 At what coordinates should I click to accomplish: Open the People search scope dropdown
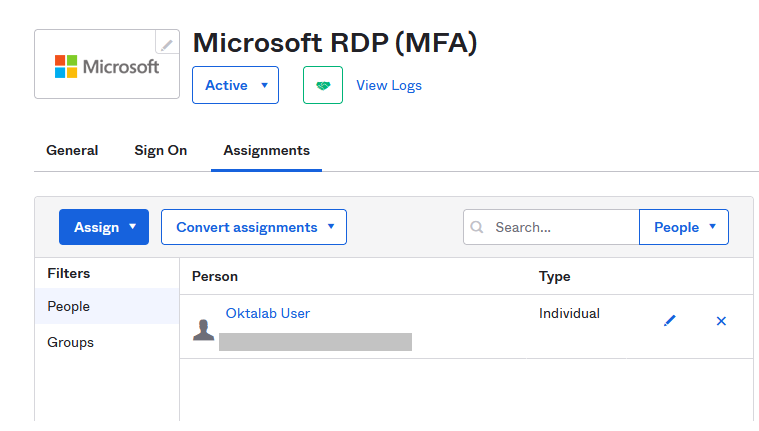pyautogui.click(x=683, y=227)
